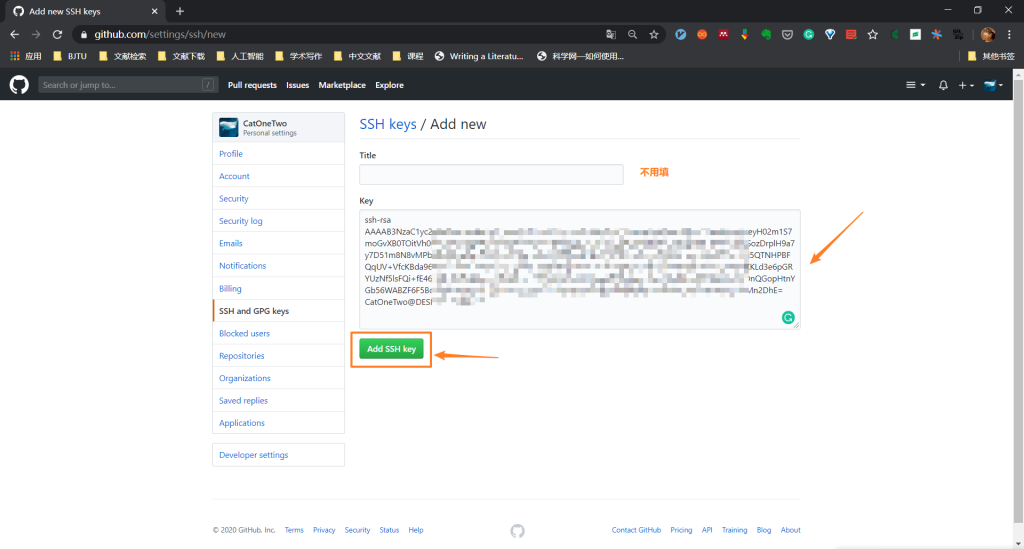The height and width of the screenshot is (549, 1024).
Task: Open Developer settings
Action: coord(278,455)
